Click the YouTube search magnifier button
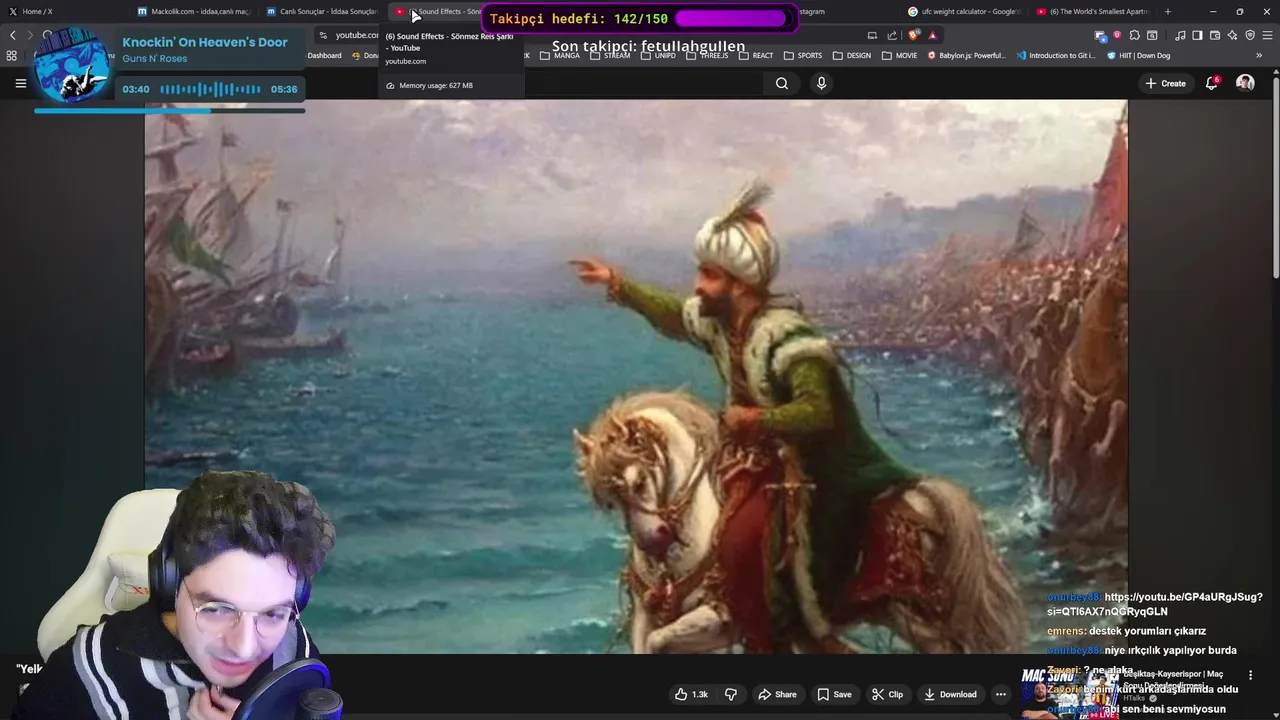Screen dimensions: 1280x720 782,83
